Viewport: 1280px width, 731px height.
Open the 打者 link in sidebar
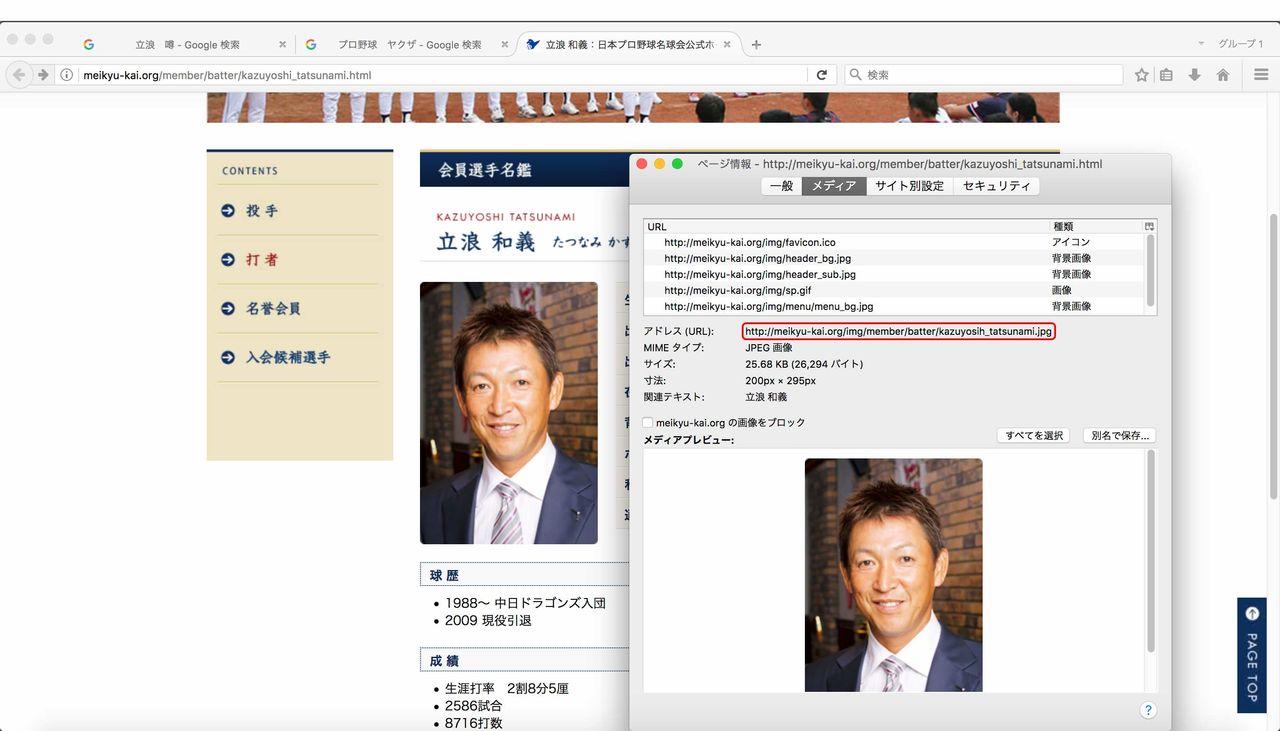tap(262, 260)
